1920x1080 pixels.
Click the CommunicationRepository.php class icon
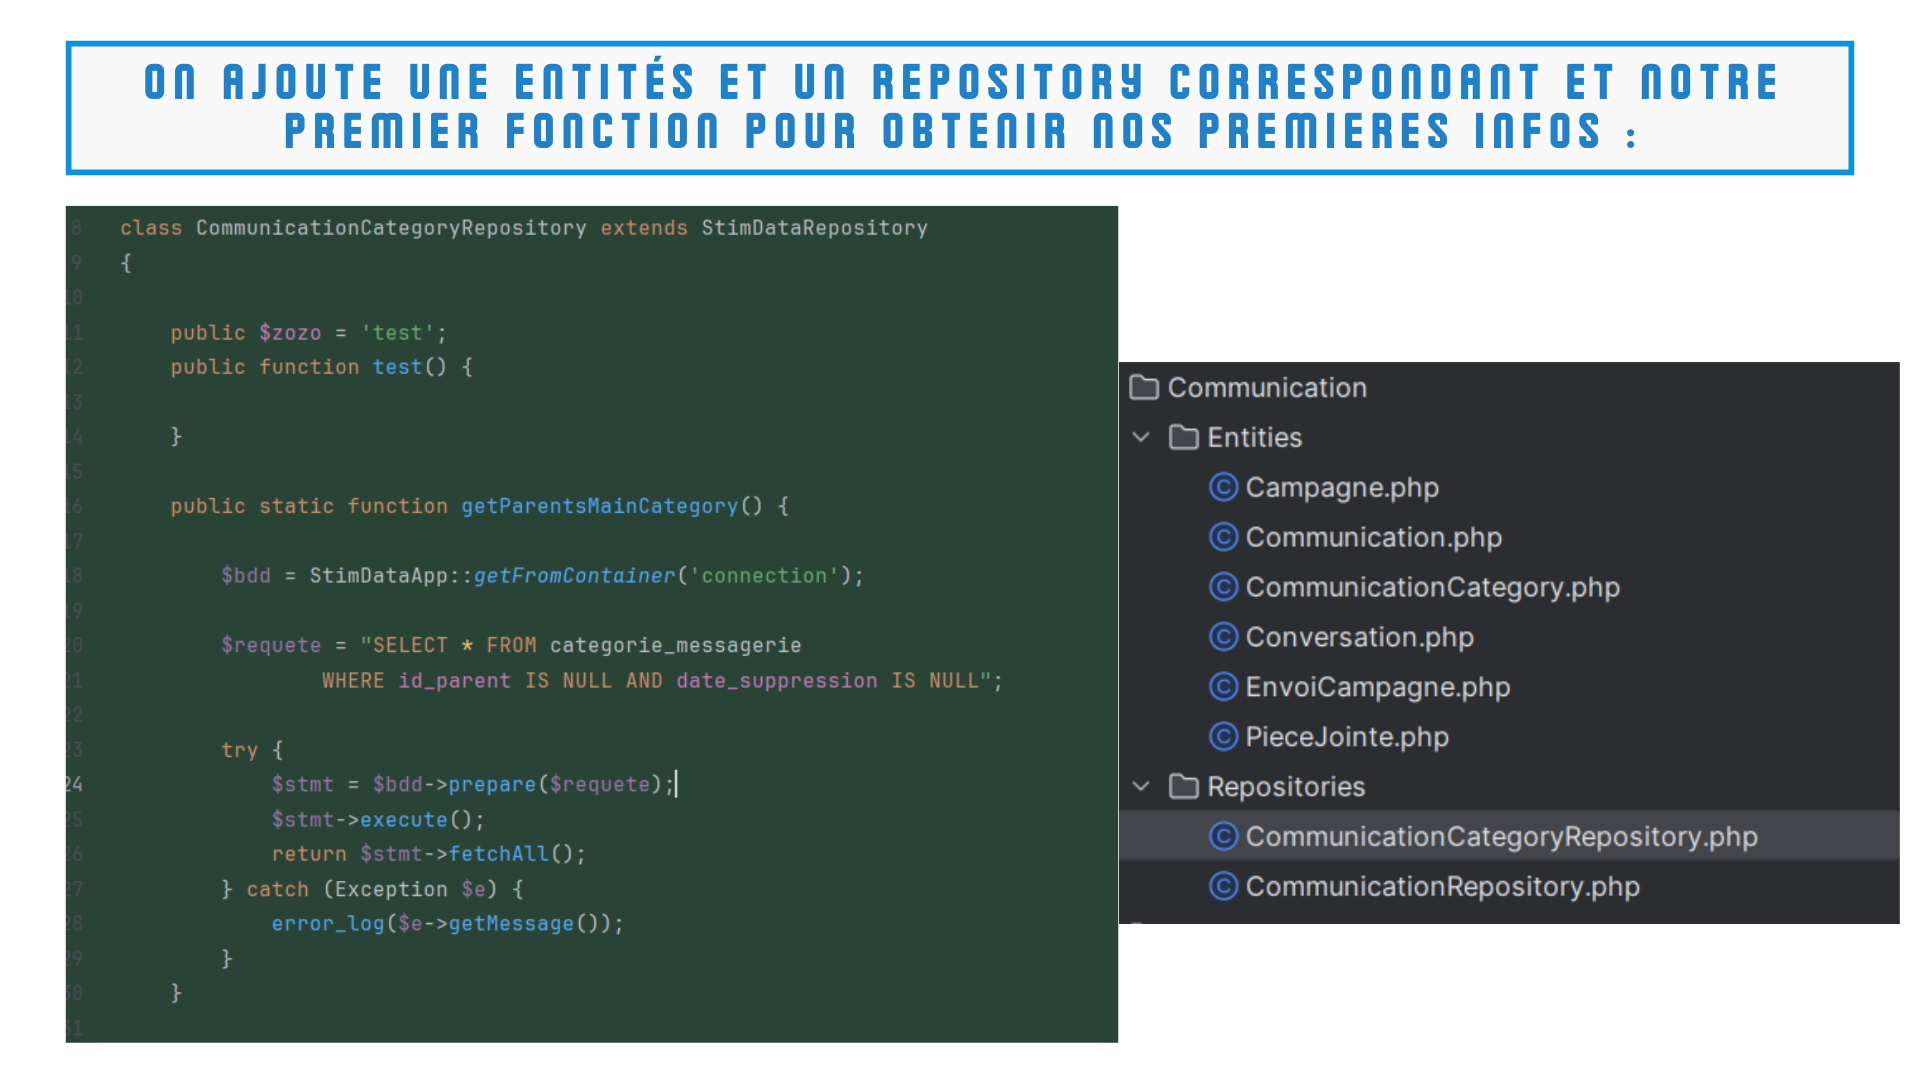pos(1223,886)
